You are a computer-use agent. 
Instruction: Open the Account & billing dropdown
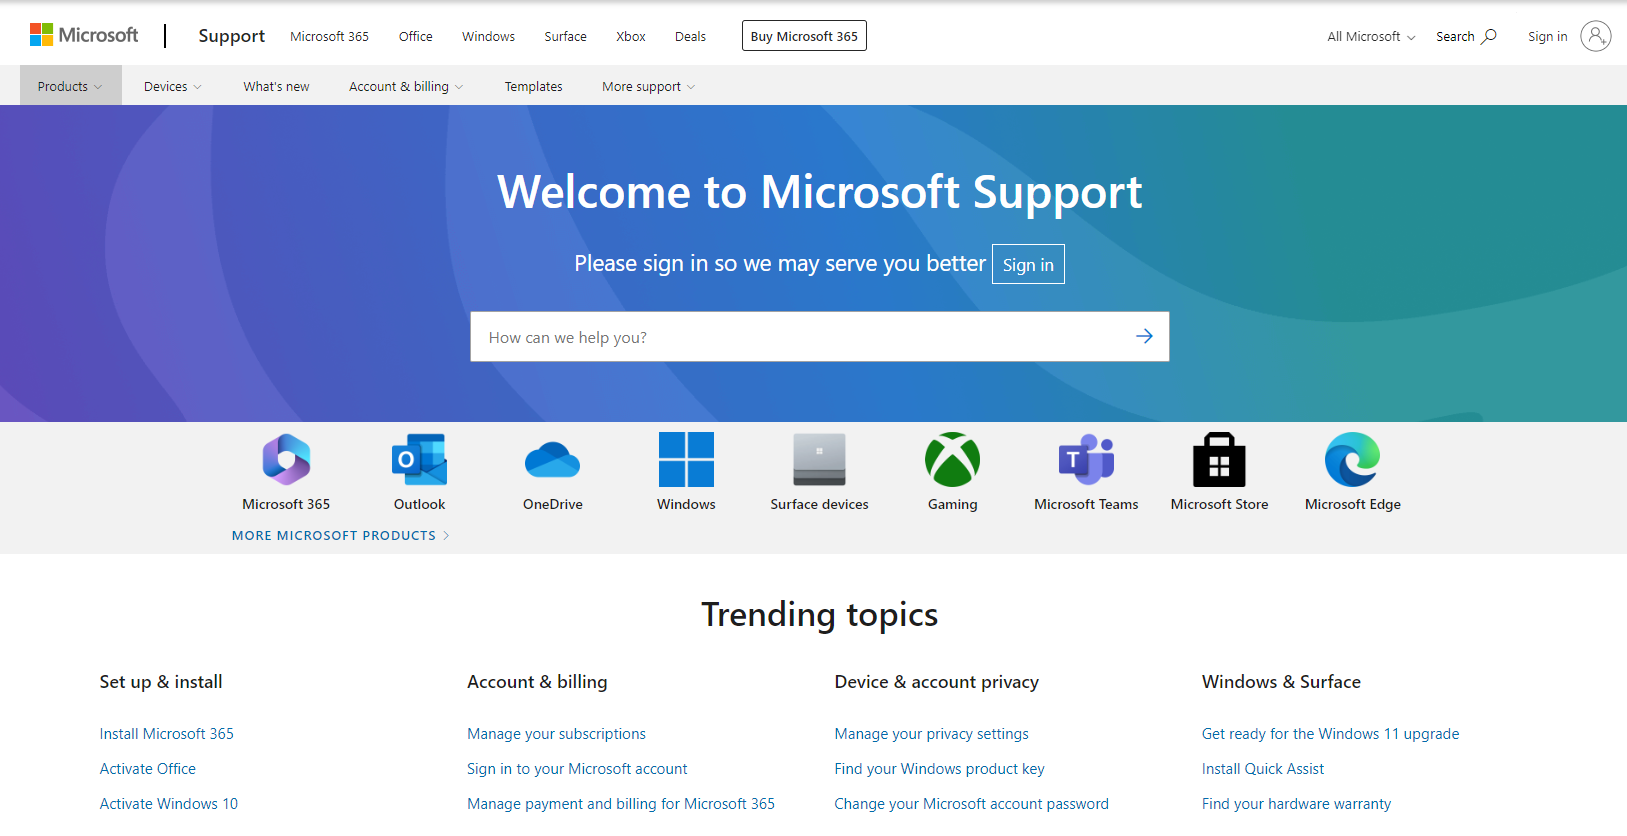(x=405, y=87)
